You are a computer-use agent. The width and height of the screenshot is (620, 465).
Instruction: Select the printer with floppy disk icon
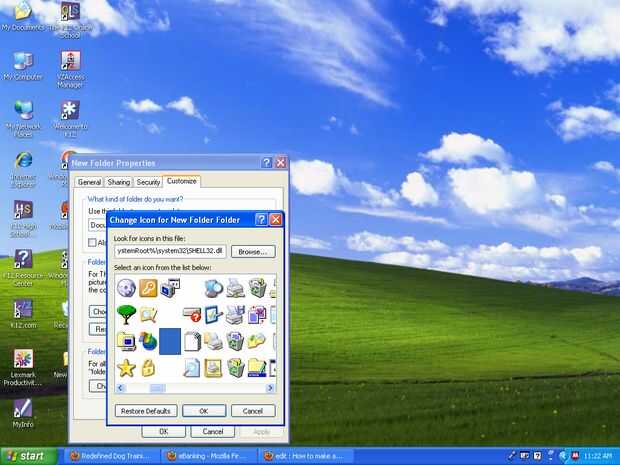(x=235, y=315)
